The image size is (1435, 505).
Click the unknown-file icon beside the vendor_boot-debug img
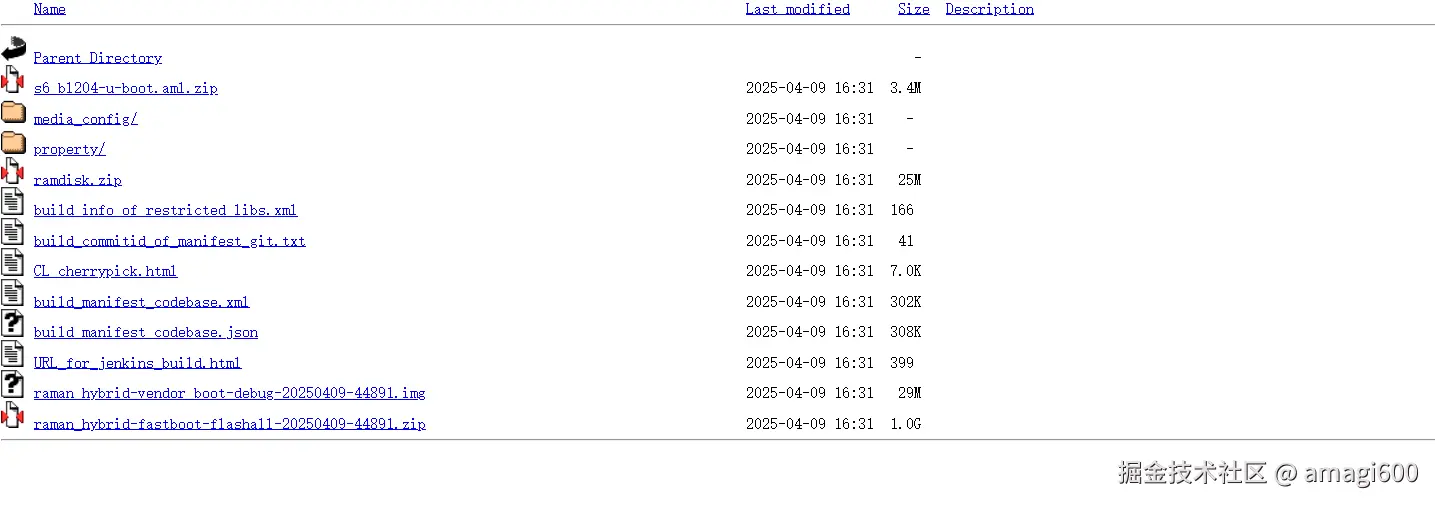[13, 386]
